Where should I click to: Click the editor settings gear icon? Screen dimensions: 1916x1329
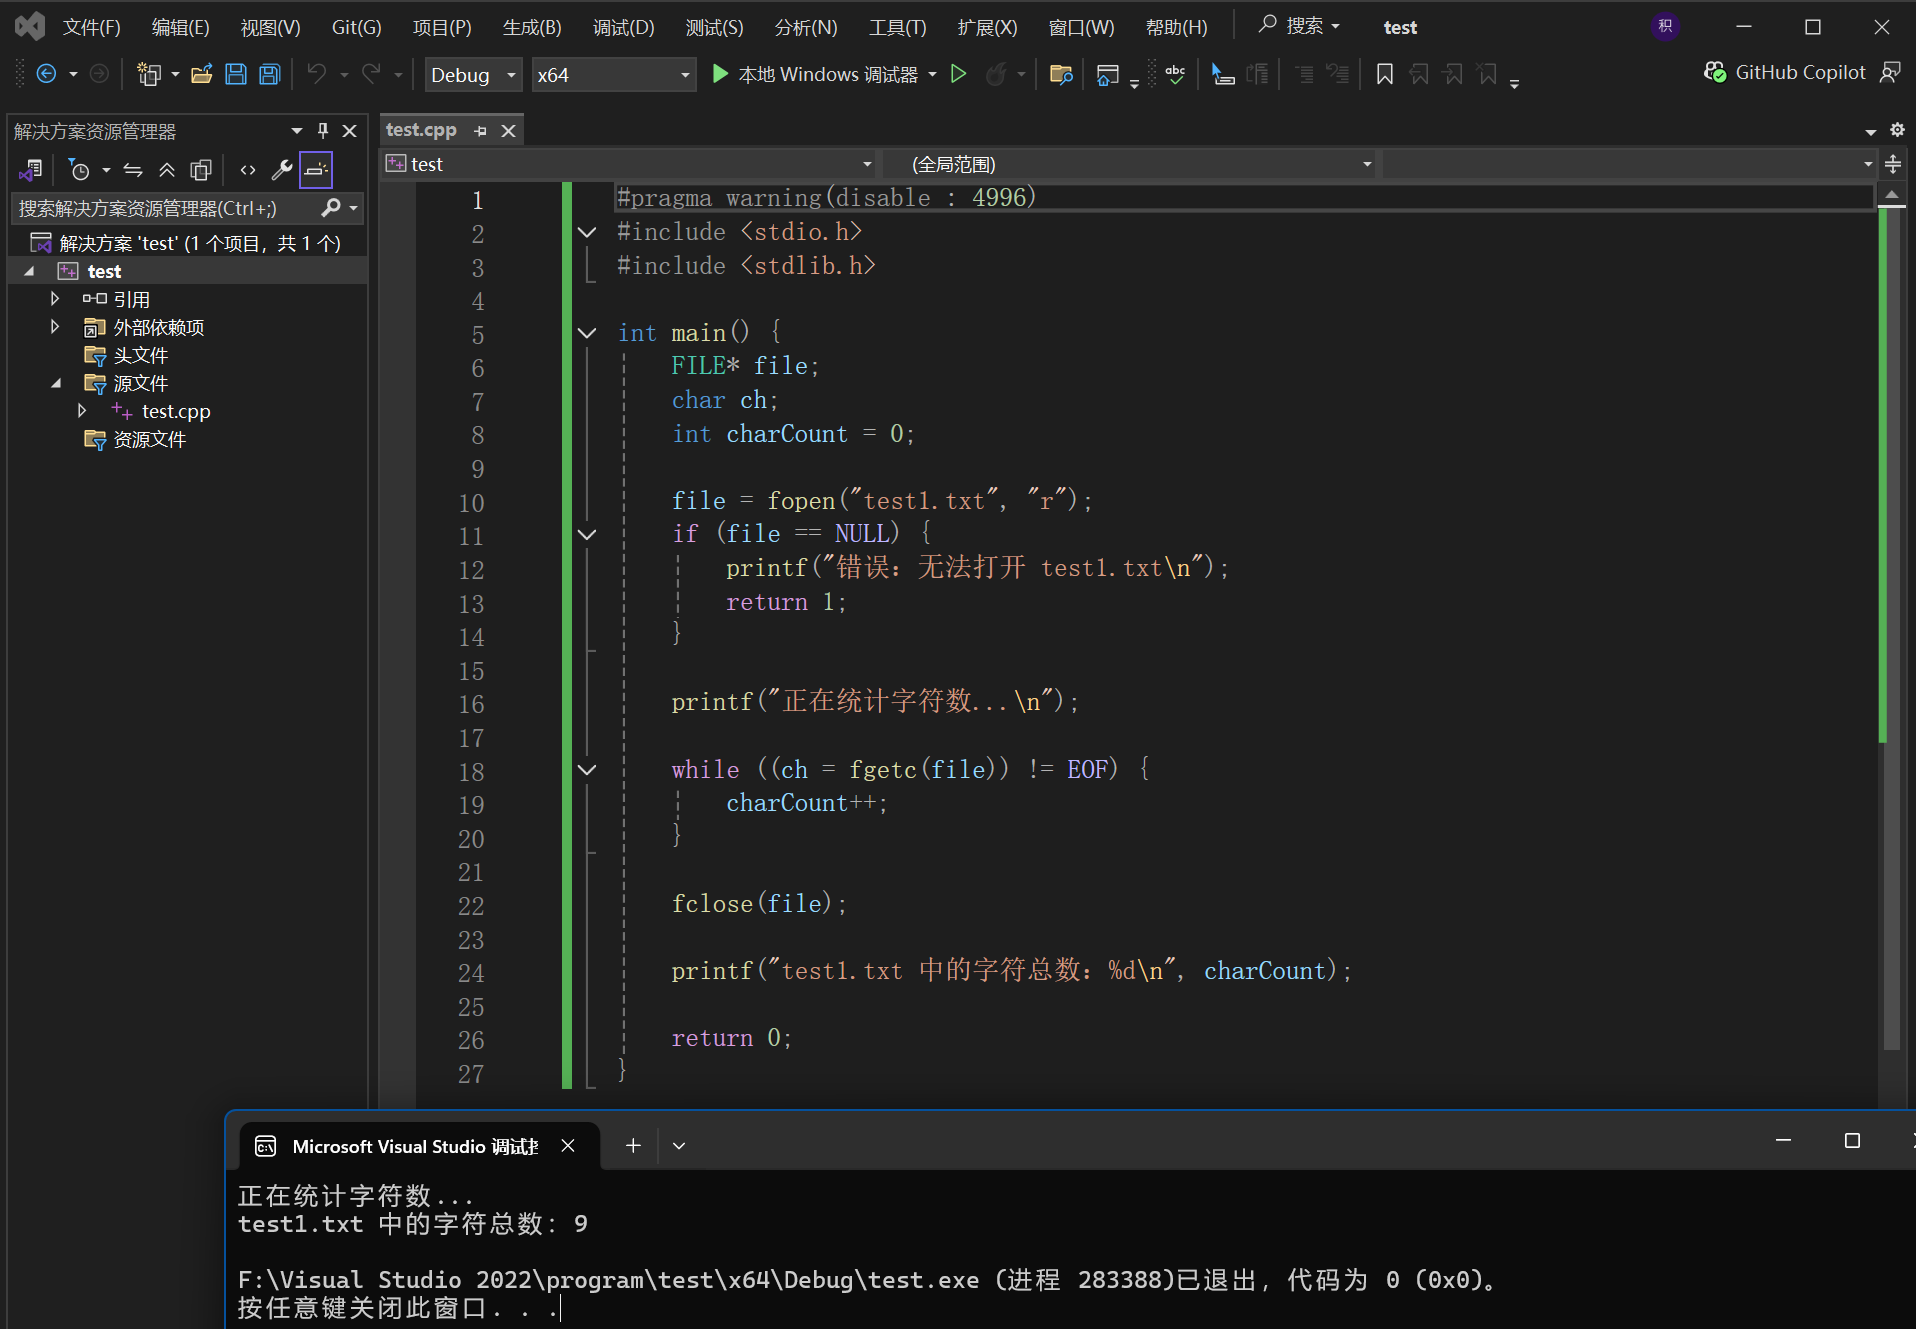click(x=1897, y=130)
